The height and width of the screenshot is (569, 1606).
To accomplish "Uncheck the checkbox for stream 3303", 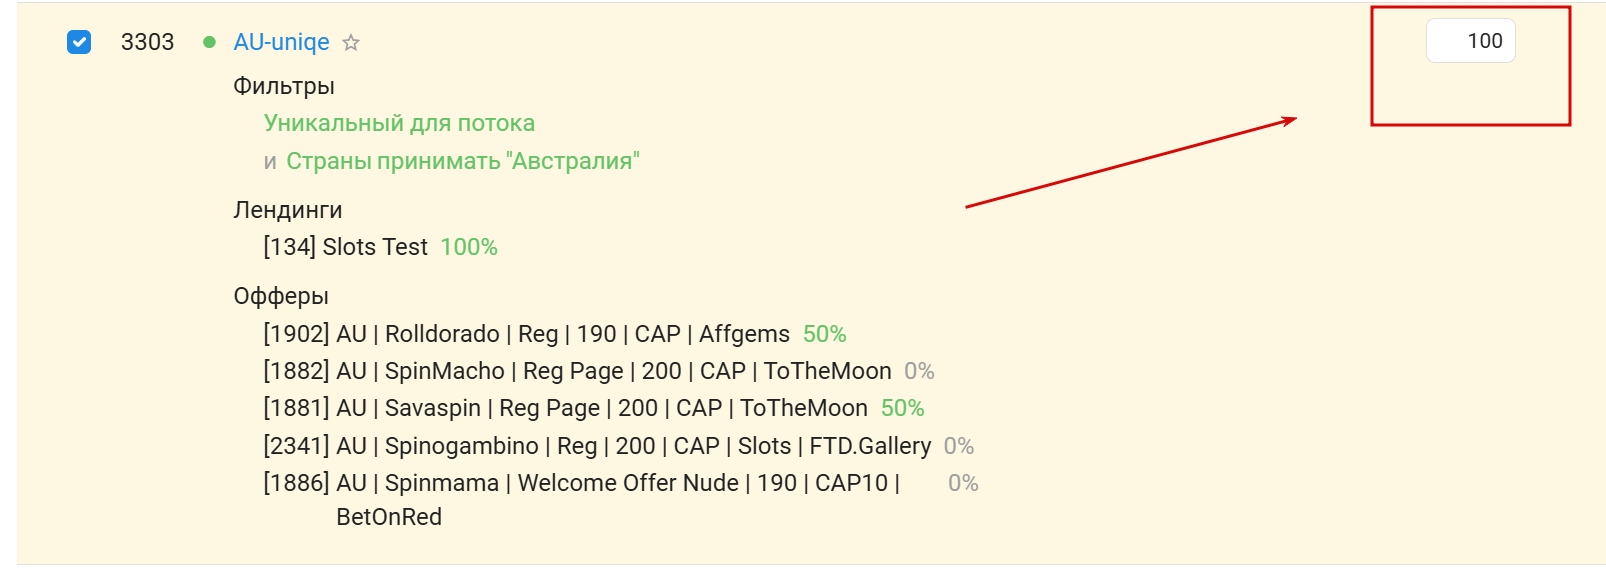I will pos(79,42).
